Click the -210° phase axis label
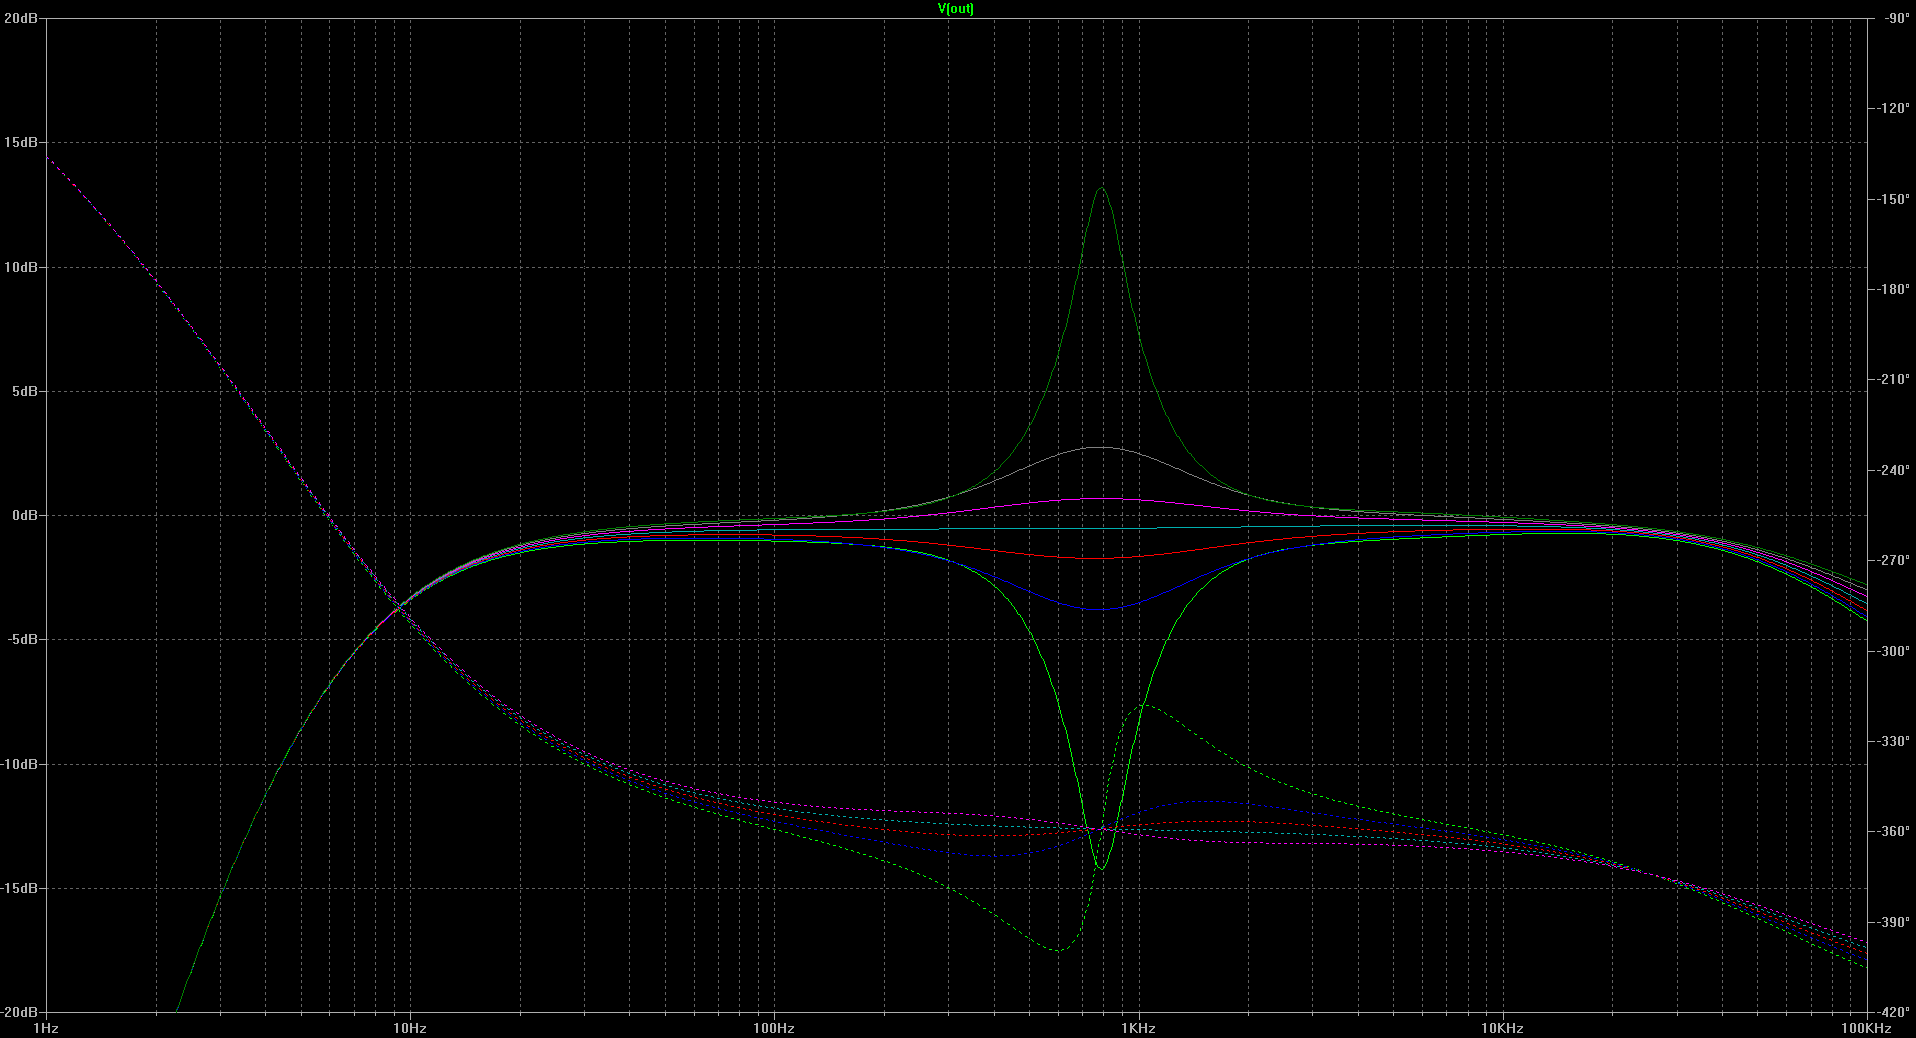 click(1892, 379)
